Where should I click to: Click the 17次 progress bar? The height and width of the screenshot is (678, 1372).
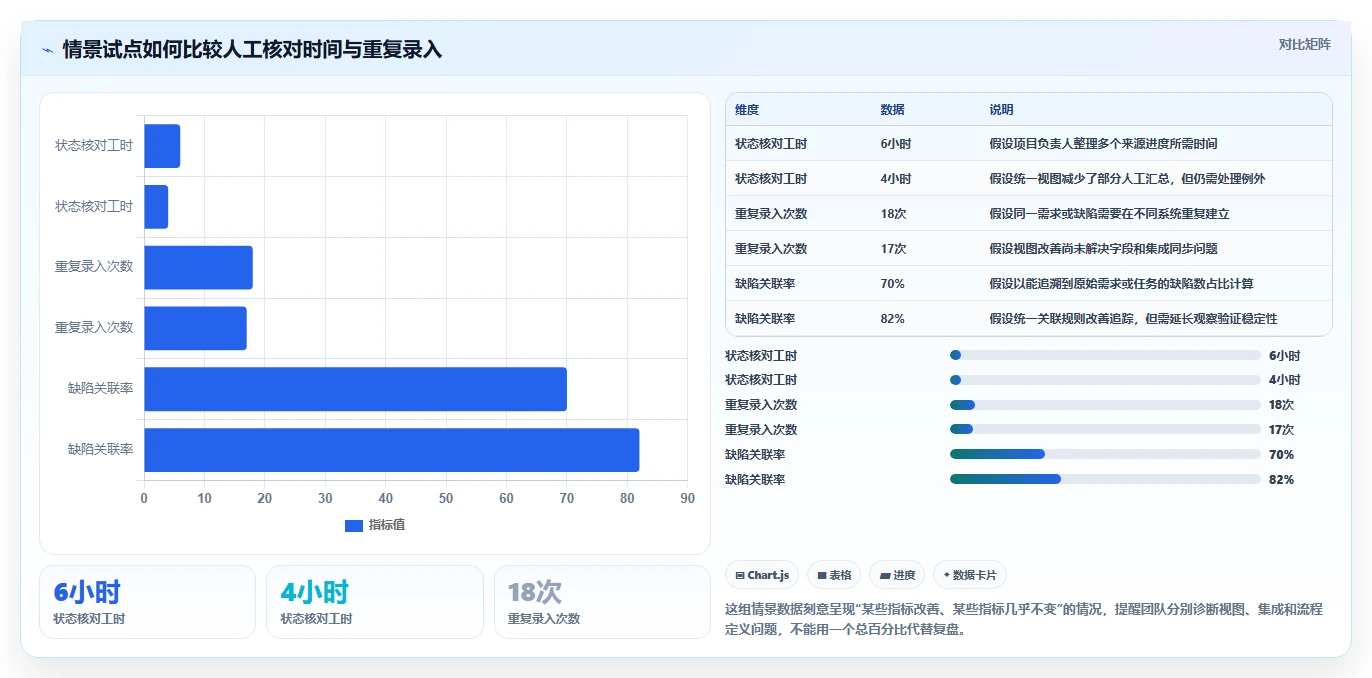(x=1105, y=429)
